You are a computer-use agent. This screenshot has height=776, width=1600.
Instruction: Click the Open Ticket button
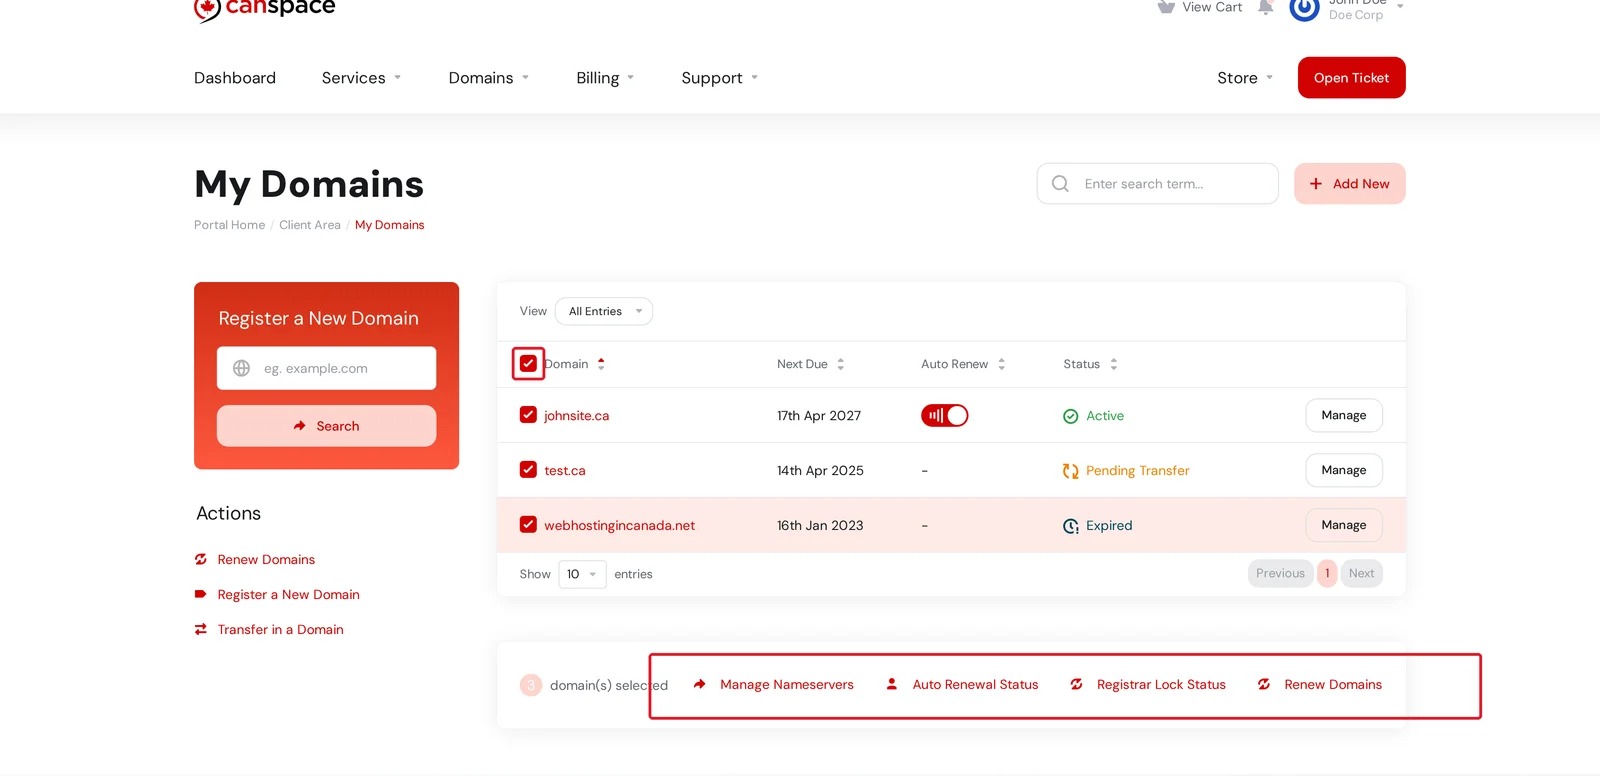coord(1352,78)
